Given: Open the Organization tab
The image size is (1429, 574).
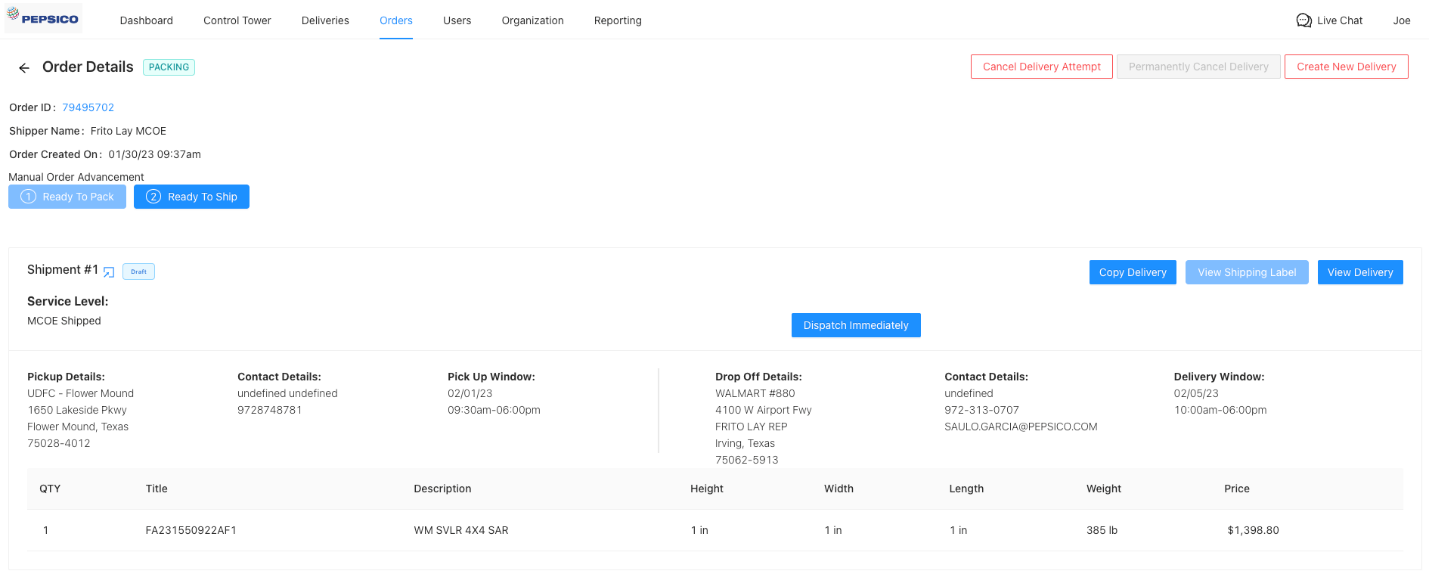Looking at the screenshot, I should (x=532, y=20).
